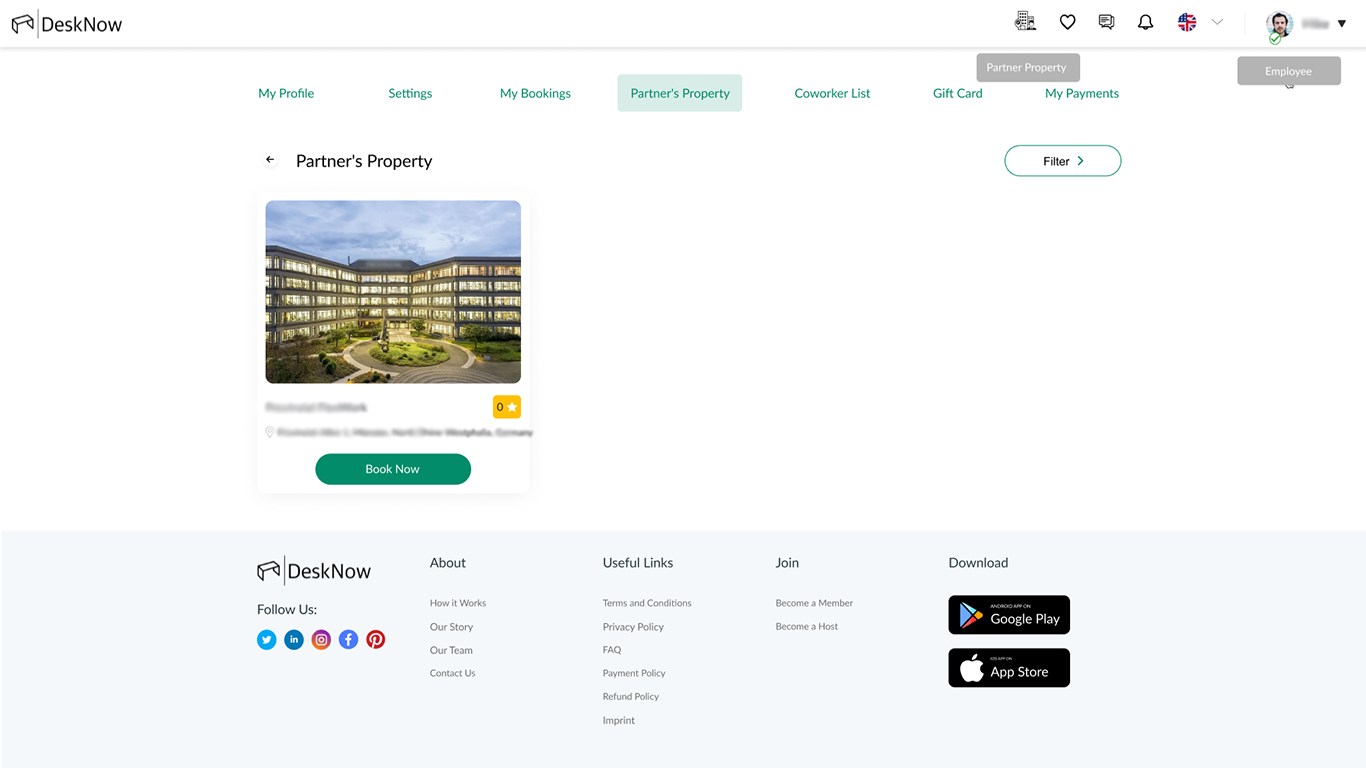Screen dimensions: 1366x768
Task: Select the Gift Card tab
Action: (x=958, y=93)
